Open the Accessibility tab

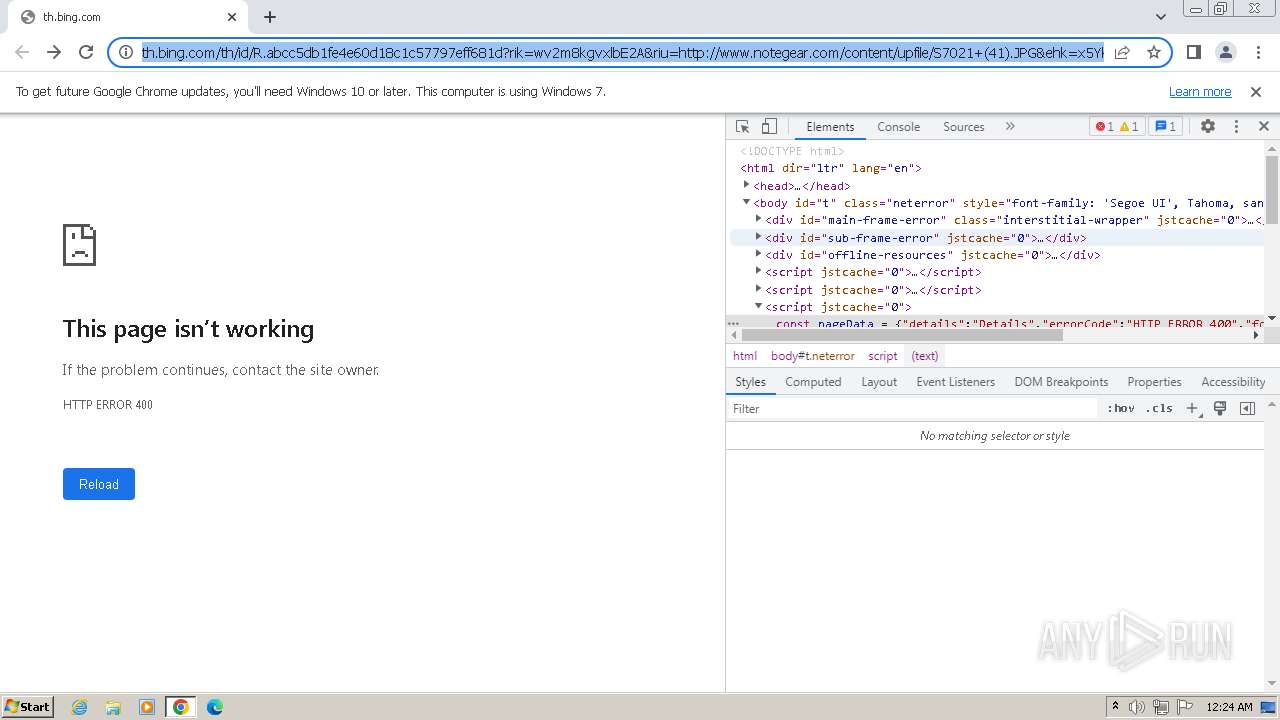1233,382
